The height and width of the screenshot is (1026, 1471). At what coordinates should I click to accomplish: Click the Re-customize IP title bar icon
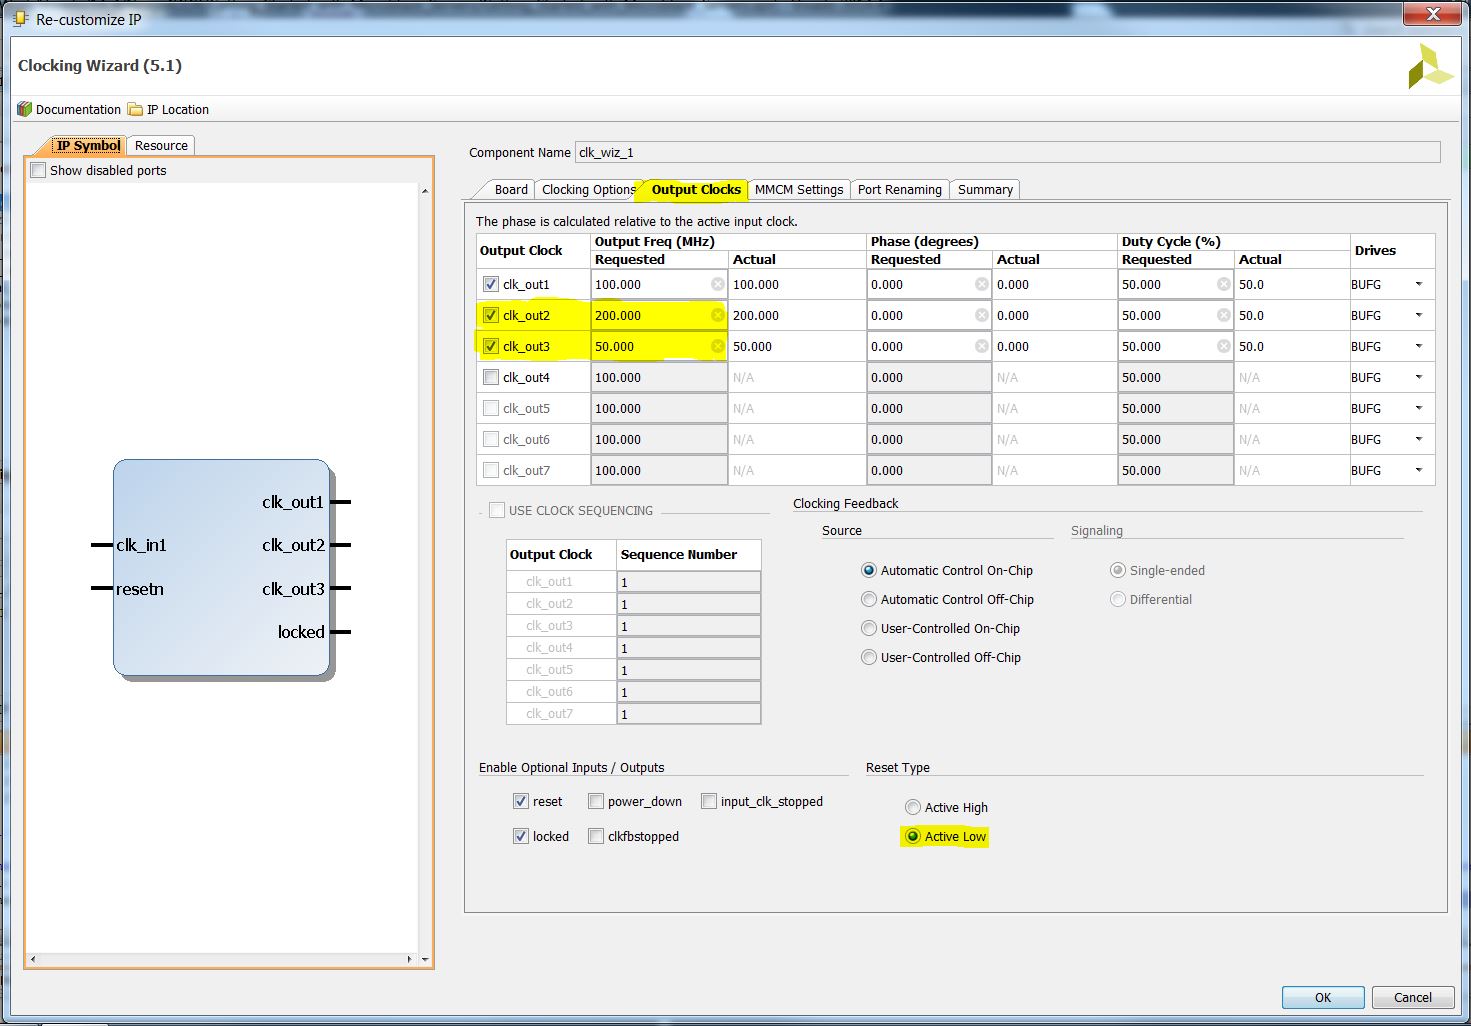(20, 18)
